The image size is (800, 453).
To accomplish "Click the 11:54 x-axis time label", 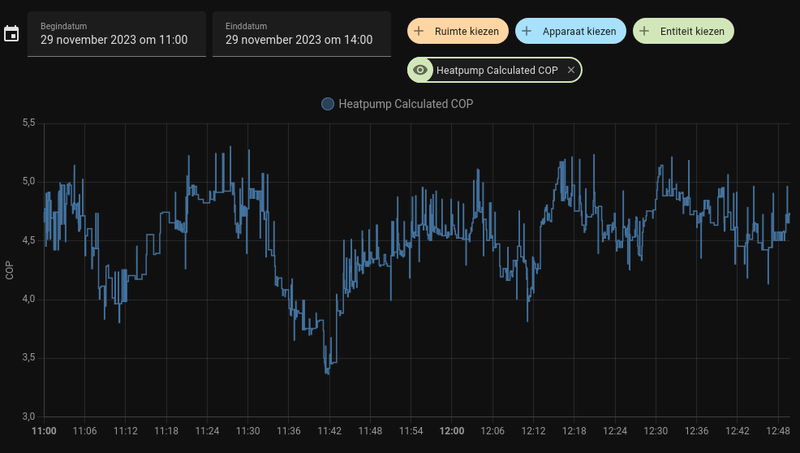I will pyautogui.click(x=411, y=431).
